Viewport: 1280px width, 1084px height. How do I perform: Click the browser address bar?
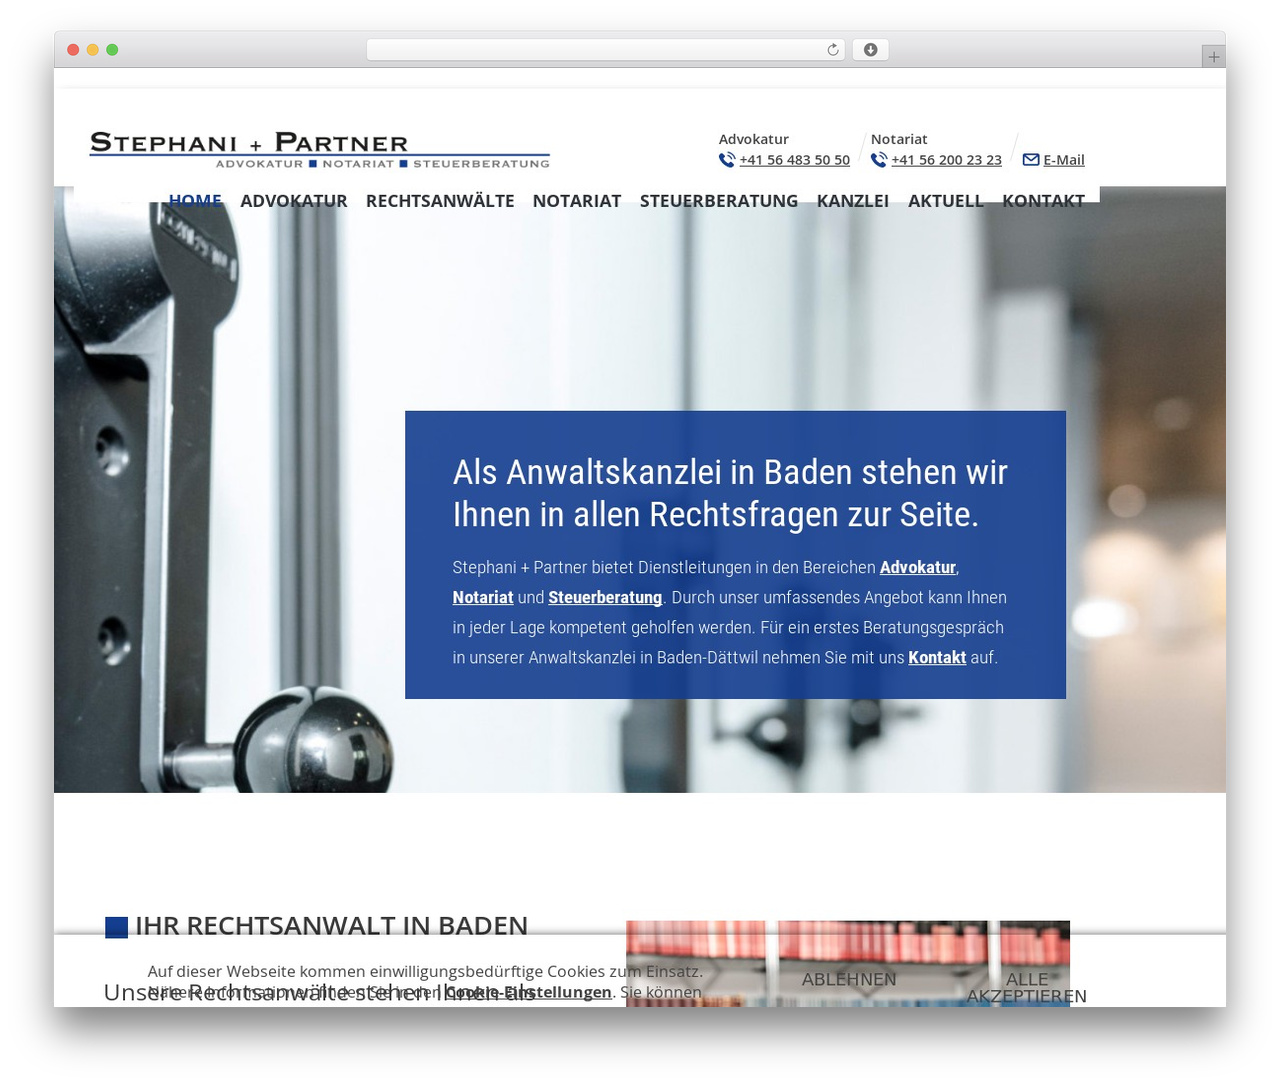pyautogui.click(x=605, y=50)
